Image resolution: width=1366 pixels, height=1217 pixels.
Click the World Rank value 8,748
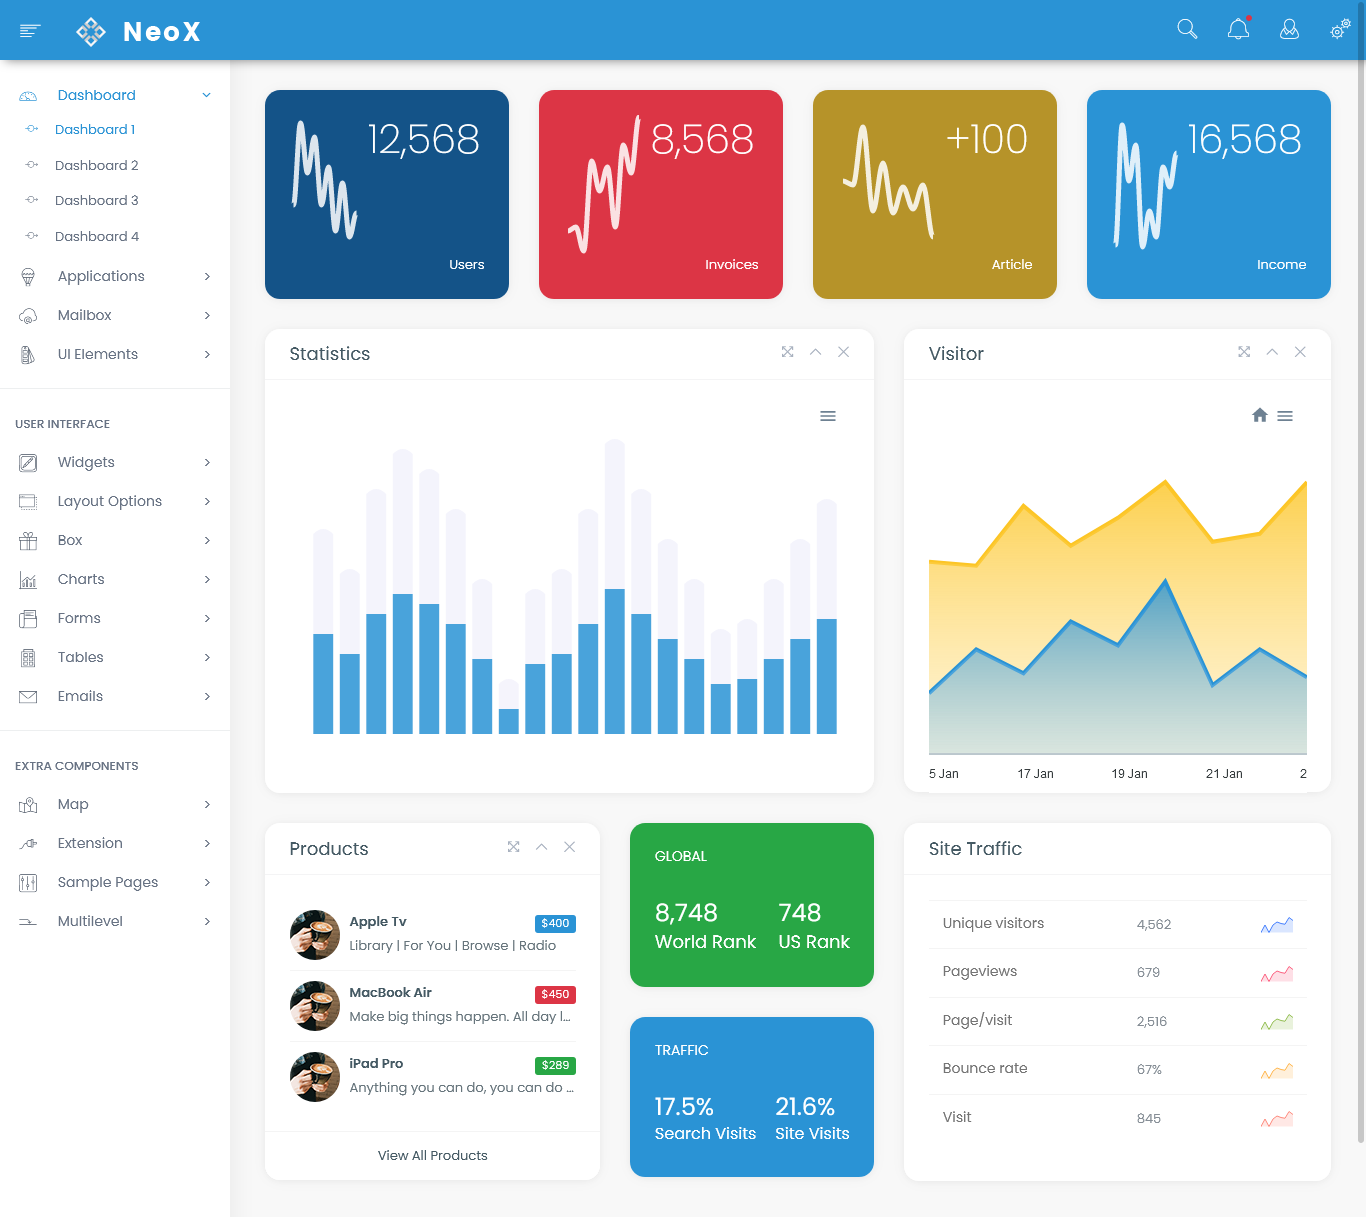[686, 913]
